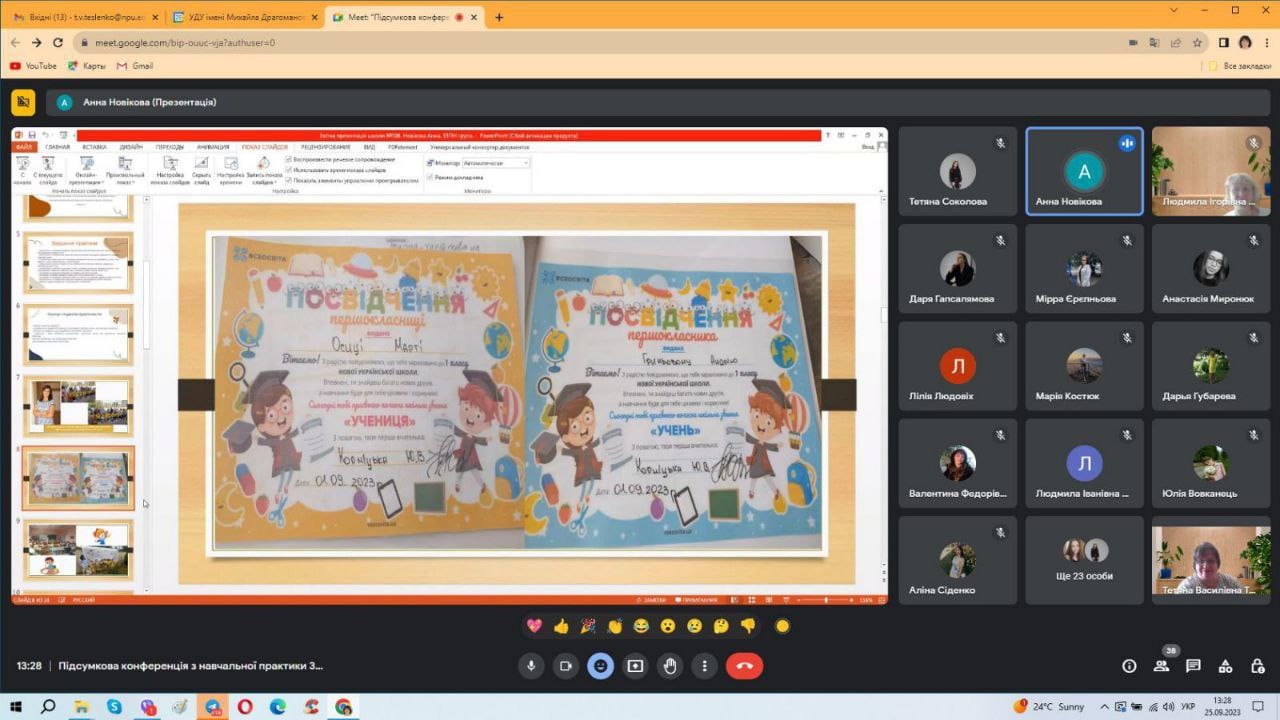1280x720 pixels.
Task: Send the thinking face reaction
Action: (721, 626)
